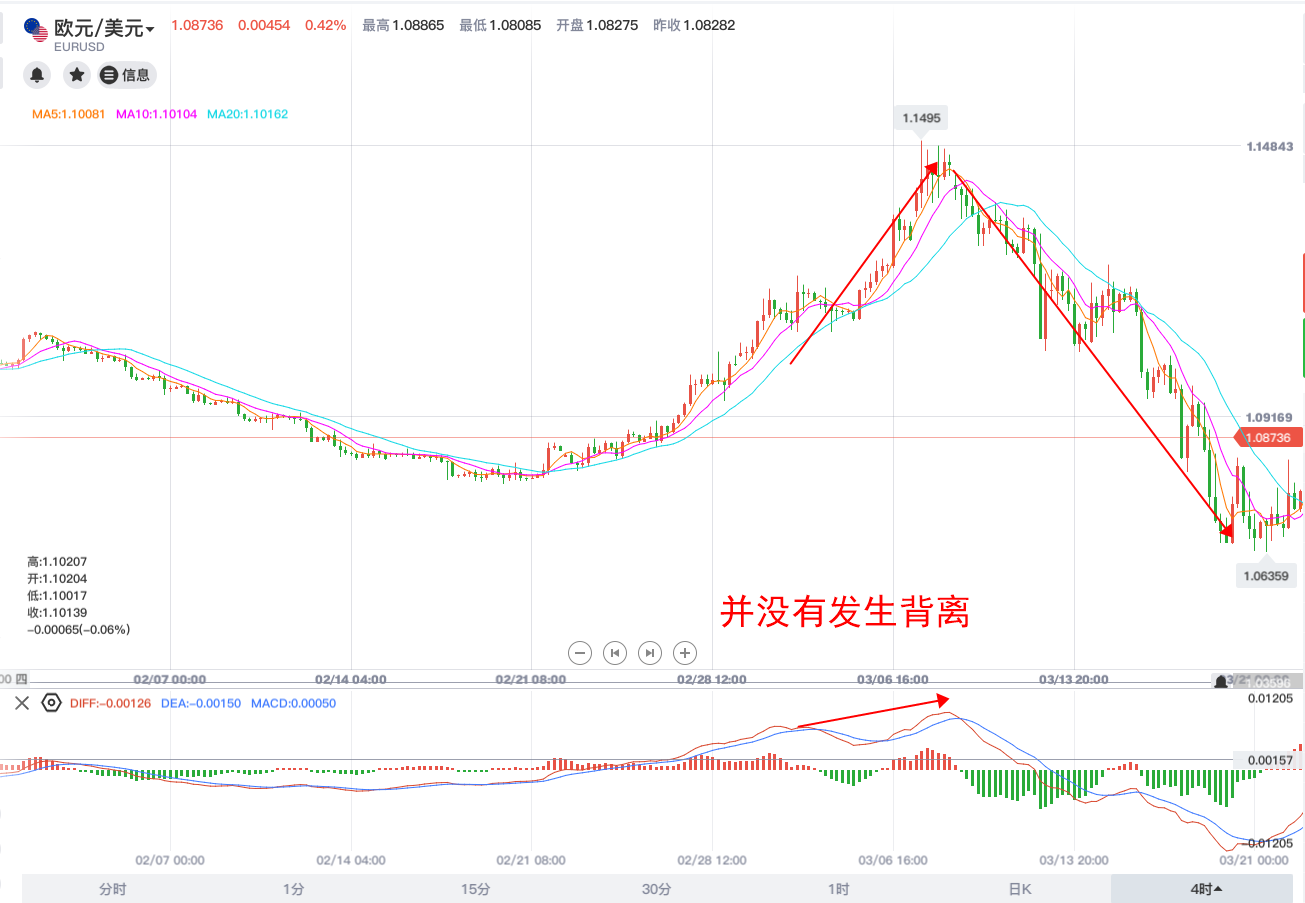
Task: Open MACD indicator settings hexagon icon
Action: 51,703
